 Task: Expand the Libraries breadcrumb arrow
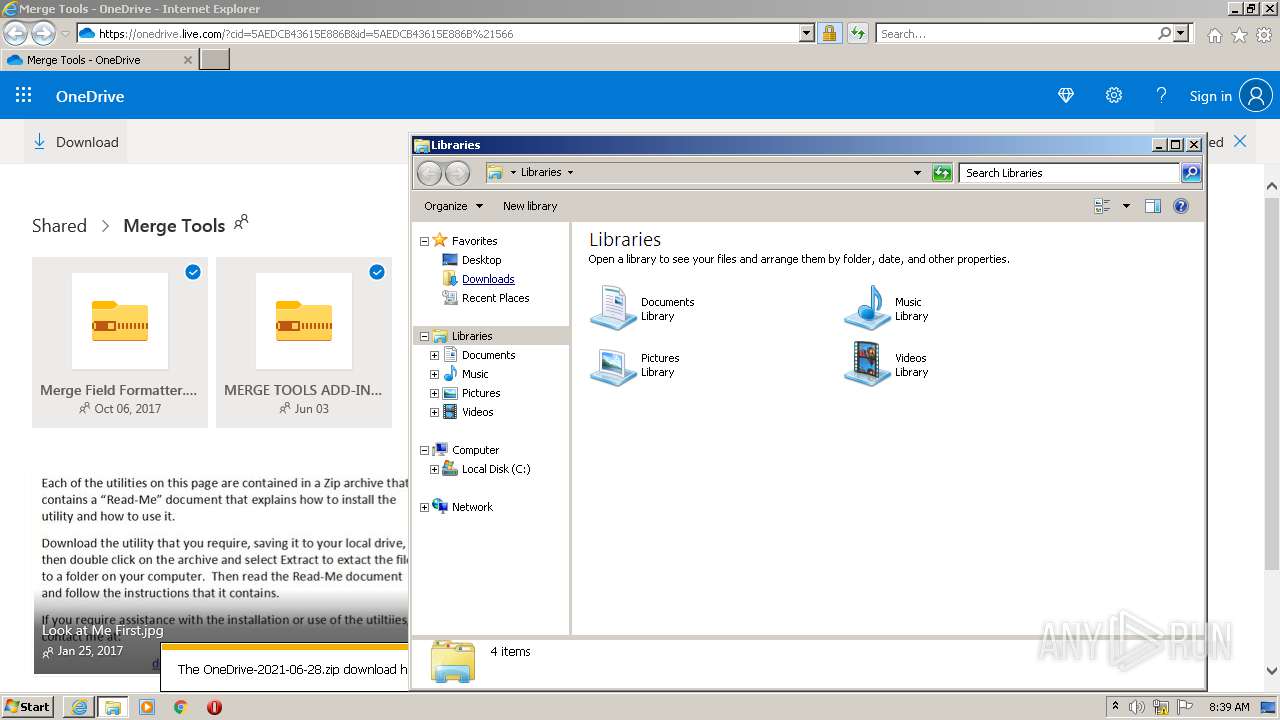click(x=570, y=172)
